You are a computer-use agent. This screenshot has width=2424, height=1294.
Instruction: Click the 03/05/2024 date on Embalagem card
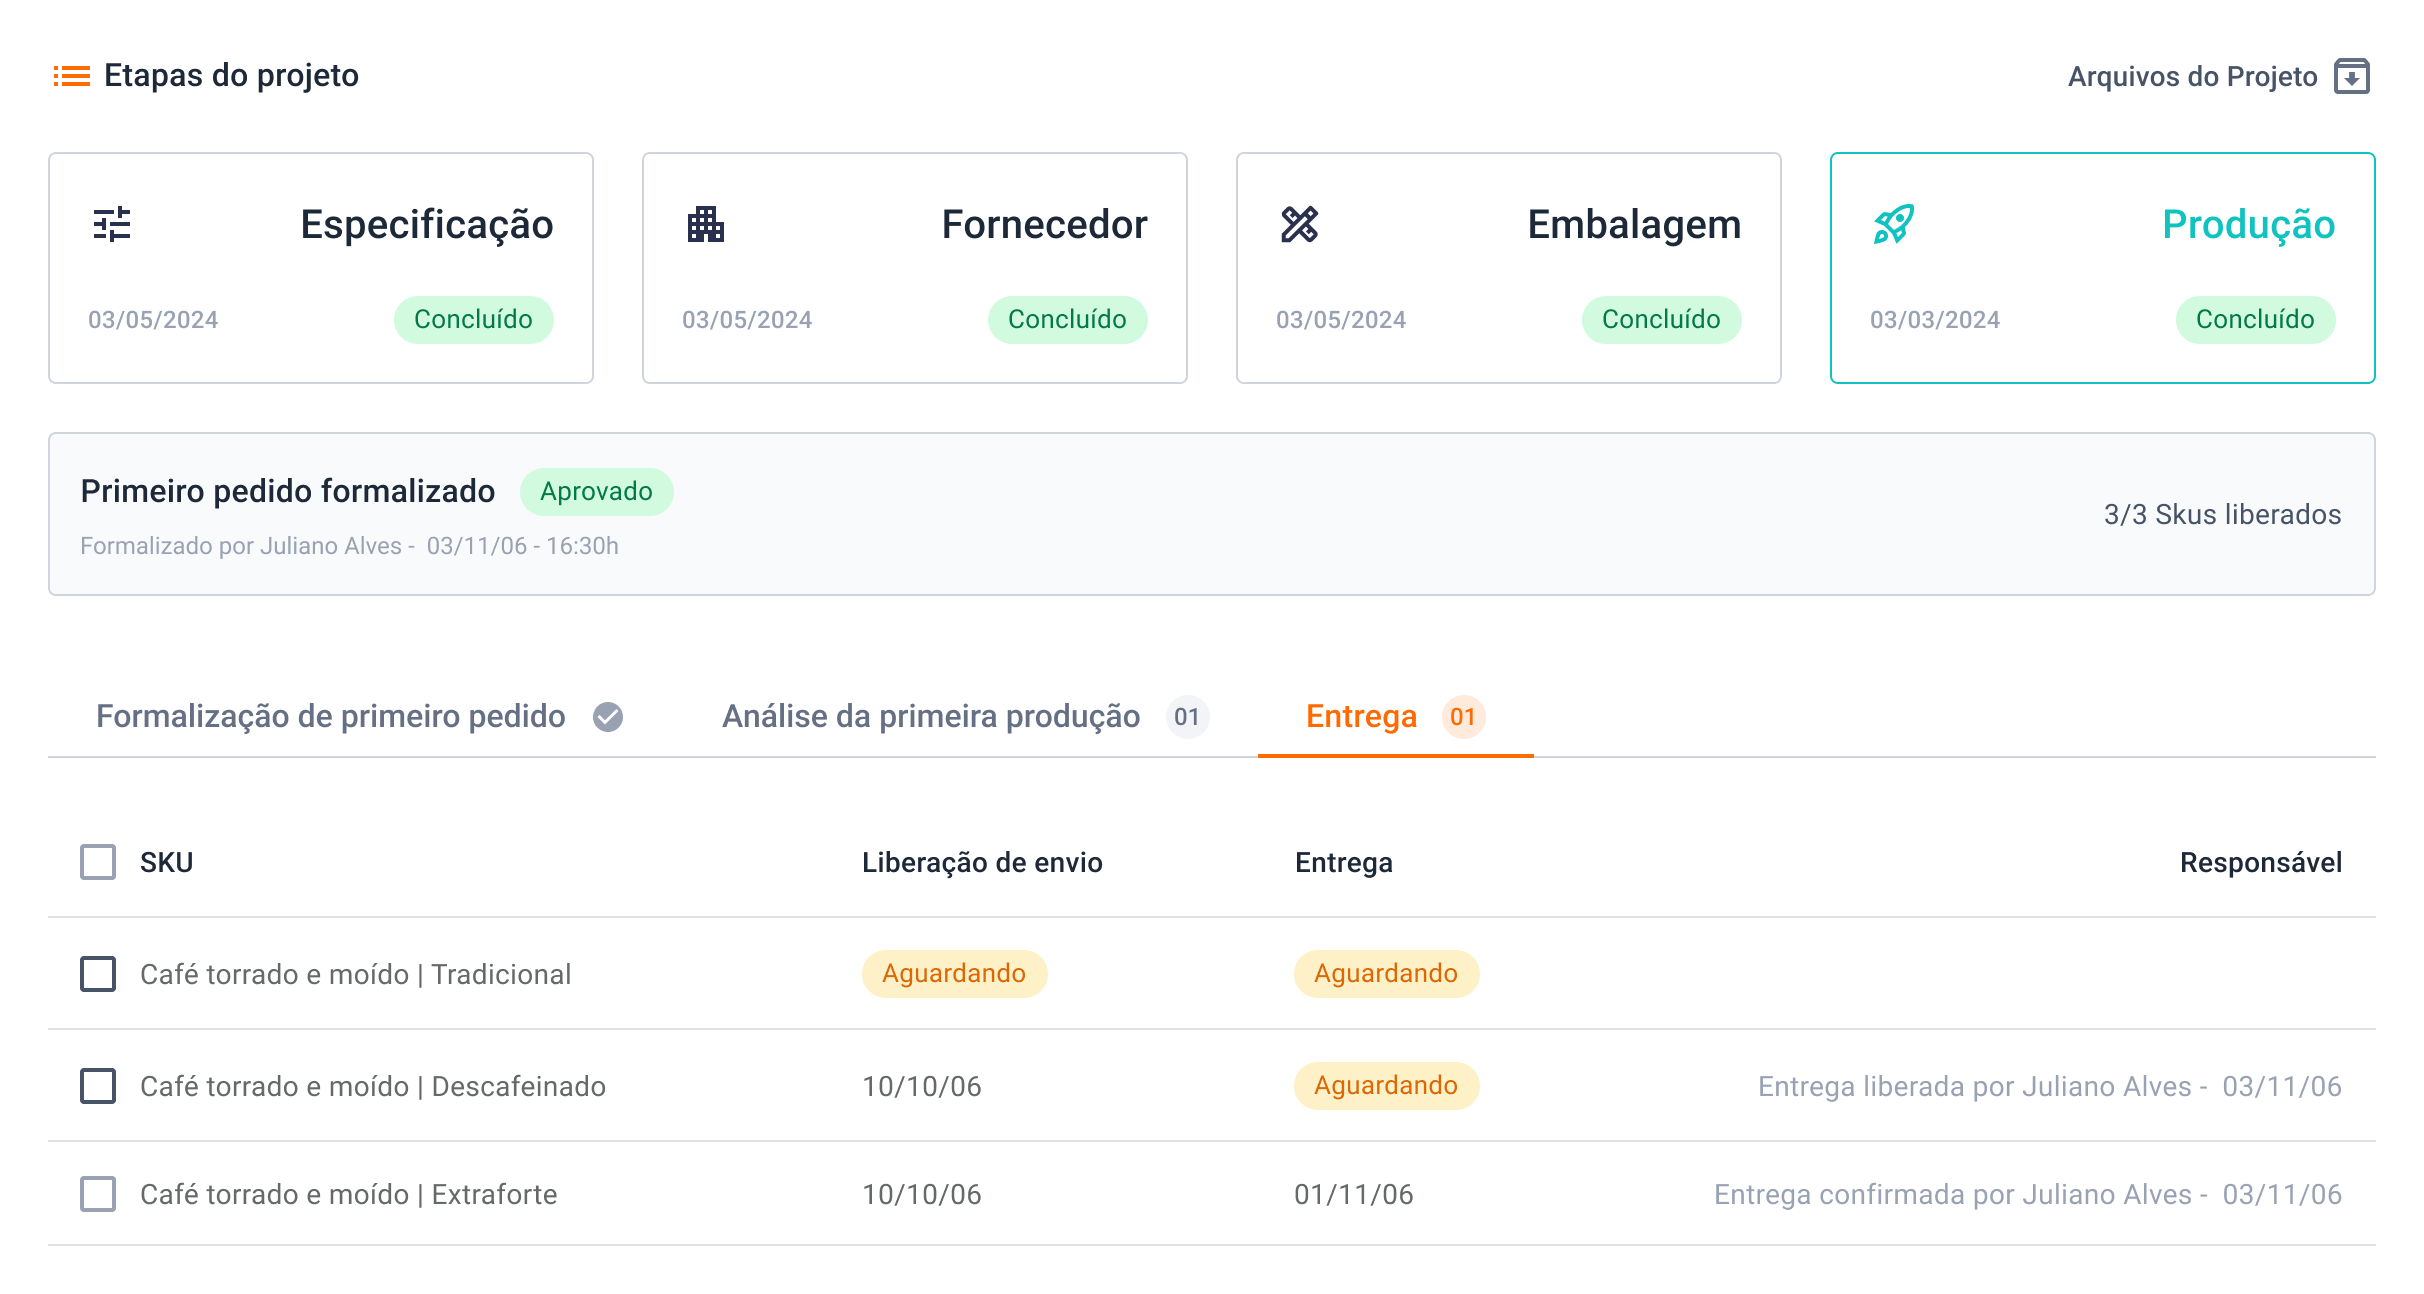point(1341,320)
